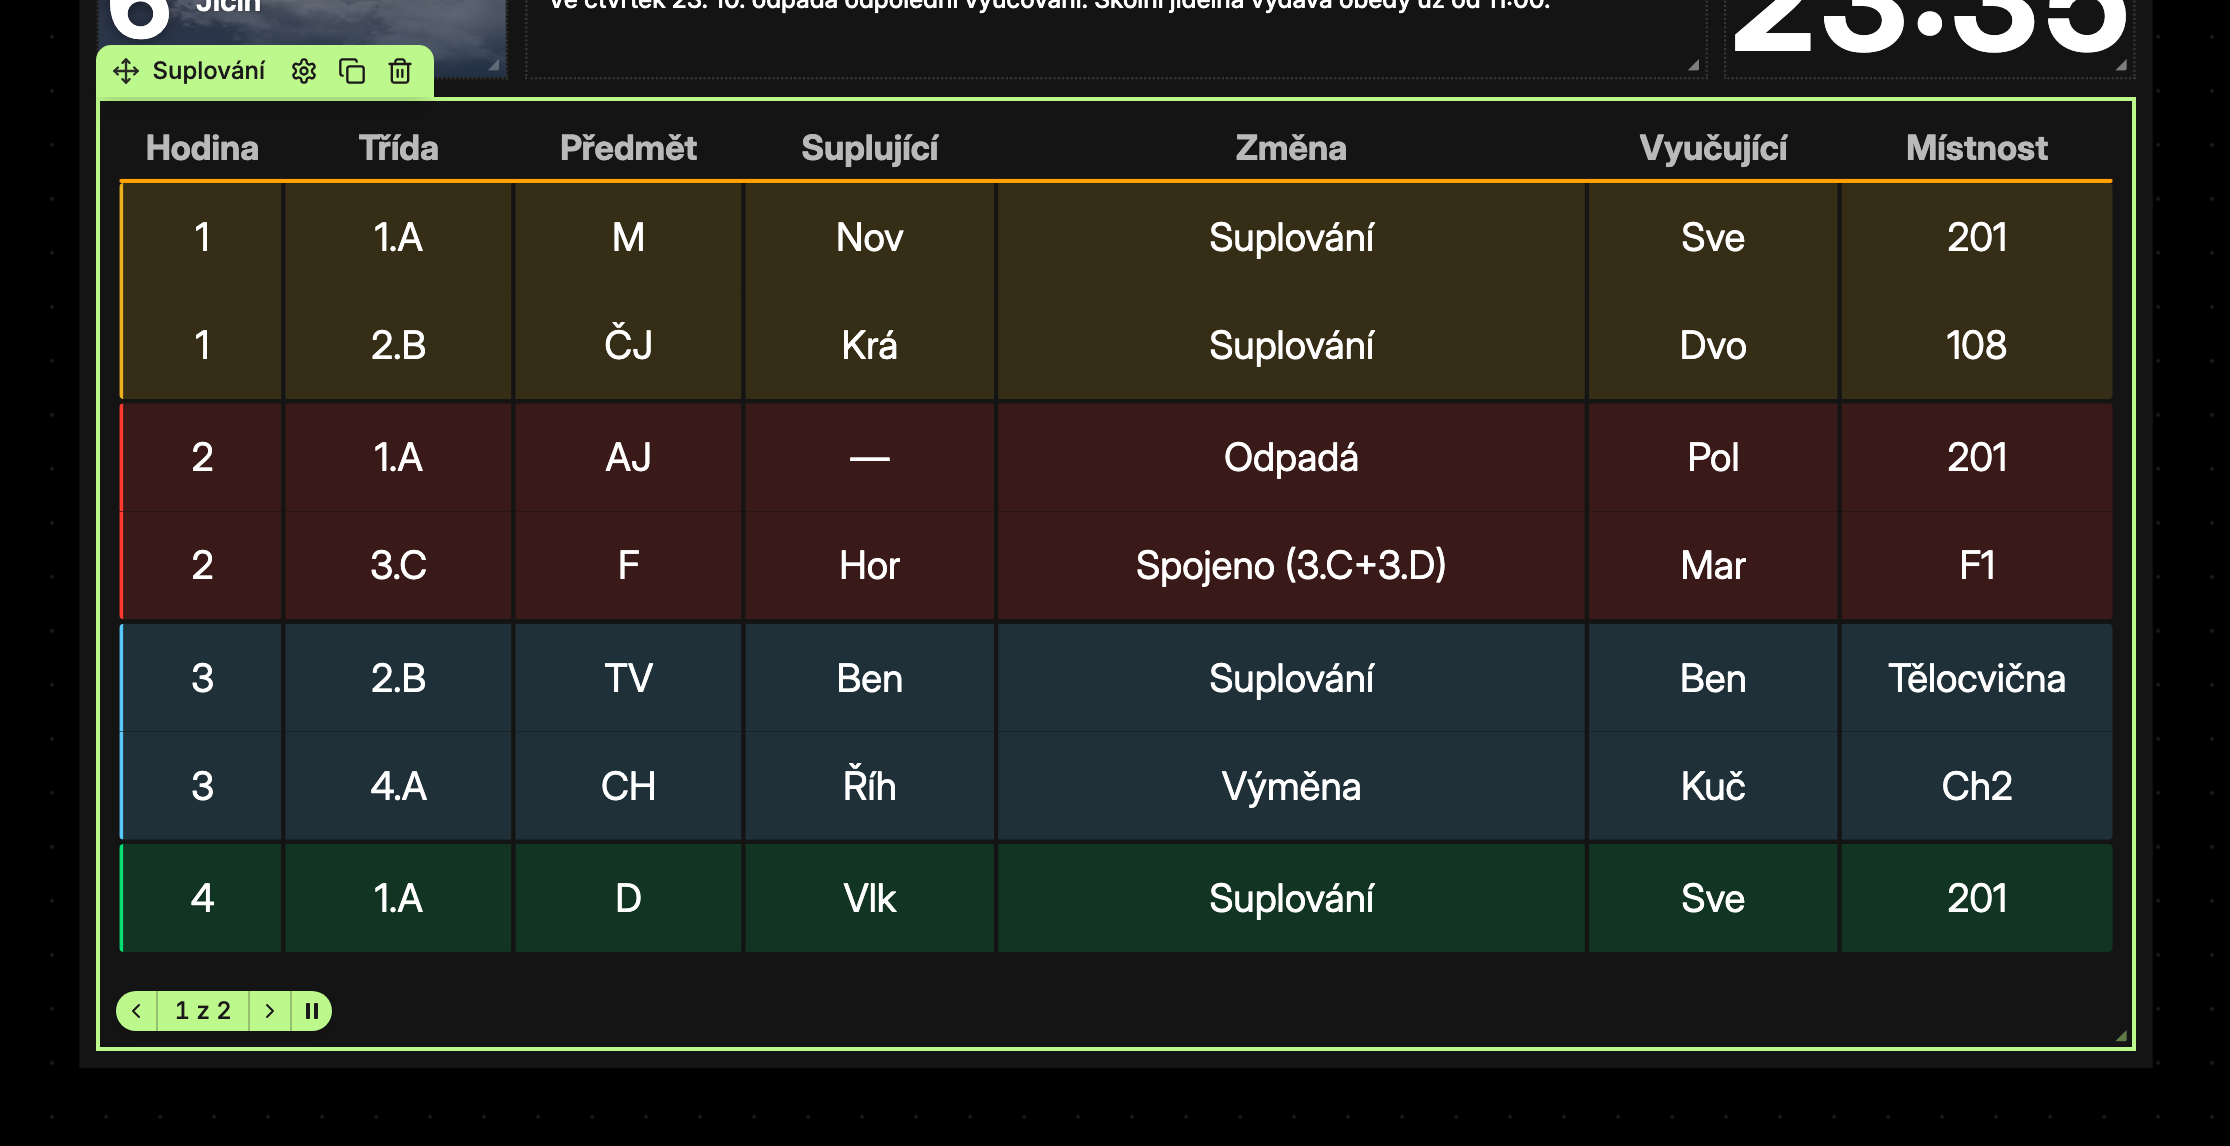Click resize handle of announcement text widget

tap(1693, 65)
